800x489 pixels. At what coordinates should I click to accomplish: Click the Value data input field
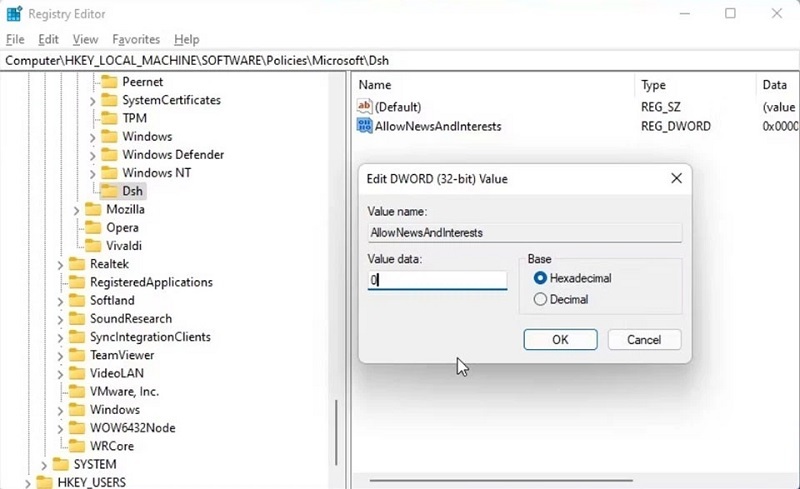point(437,281)
